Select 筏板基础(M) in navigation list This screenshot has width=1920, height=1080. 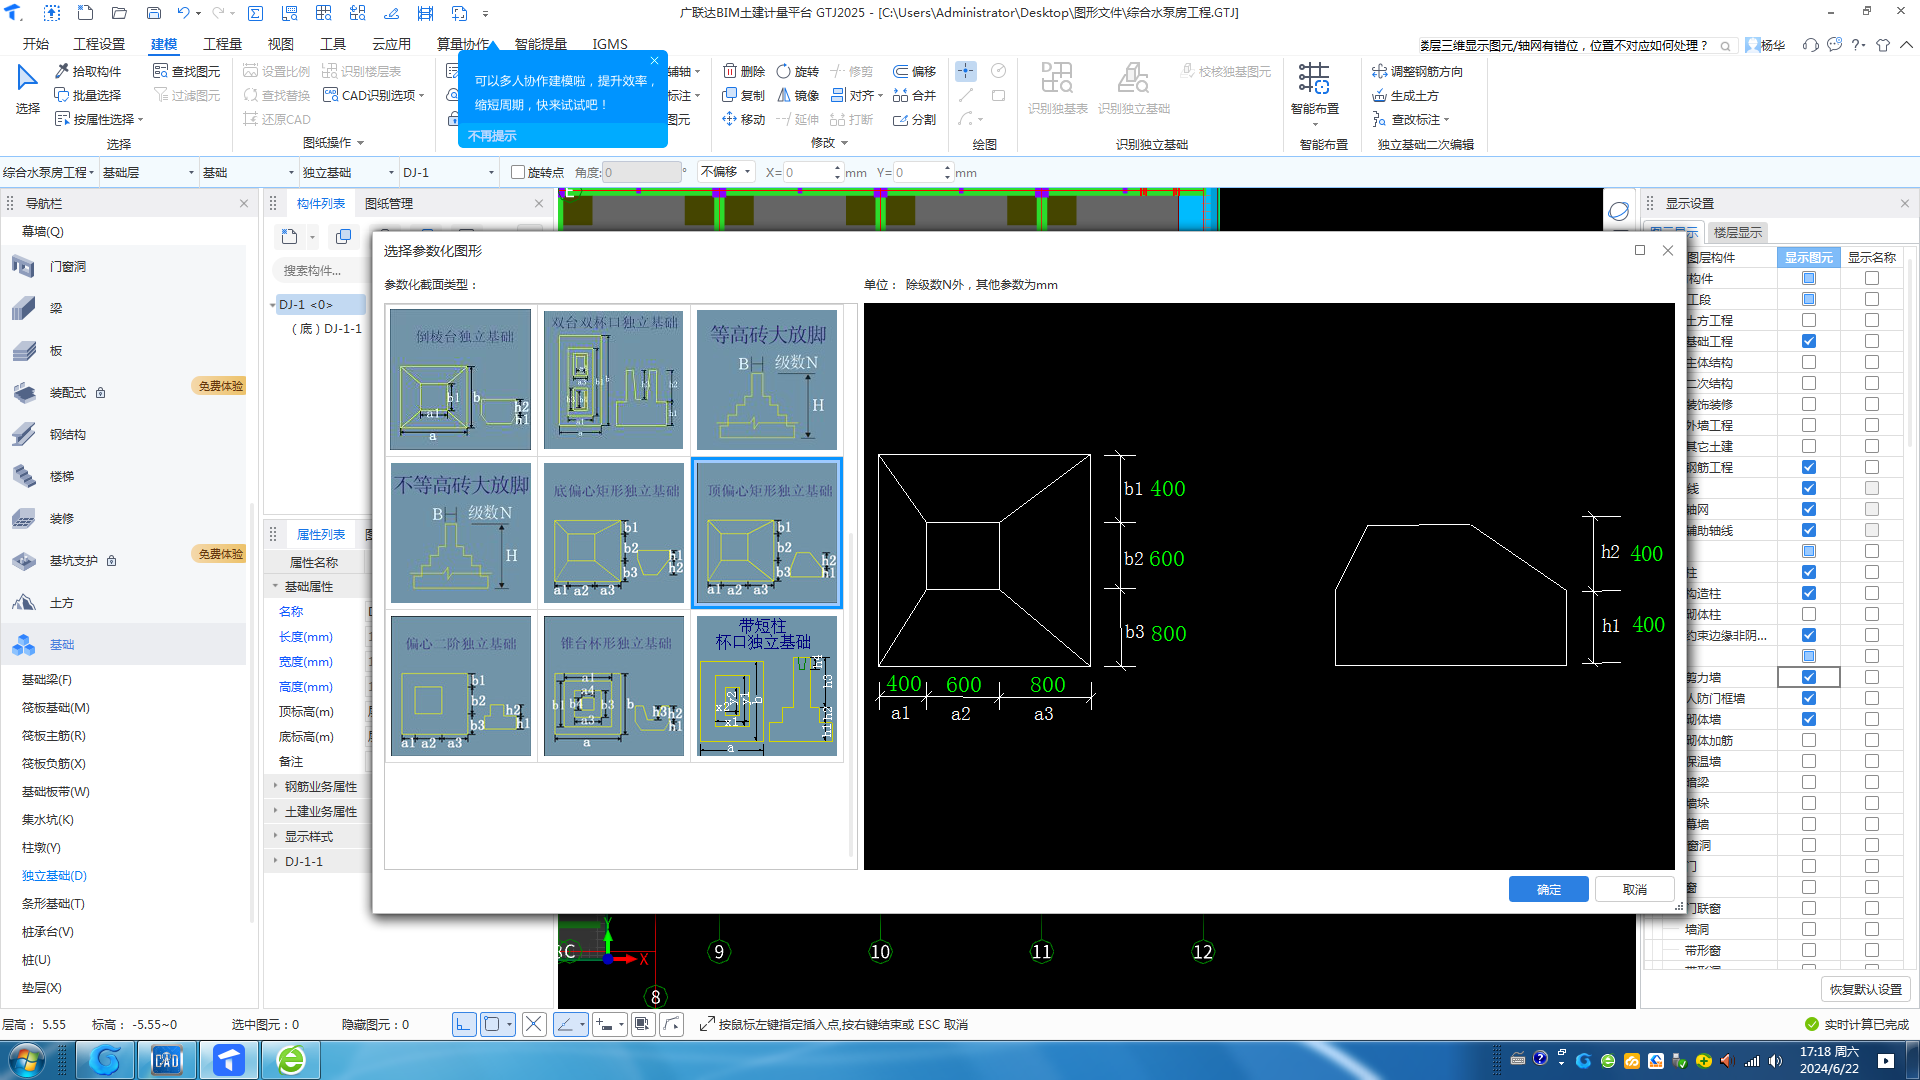pos(56,707)
